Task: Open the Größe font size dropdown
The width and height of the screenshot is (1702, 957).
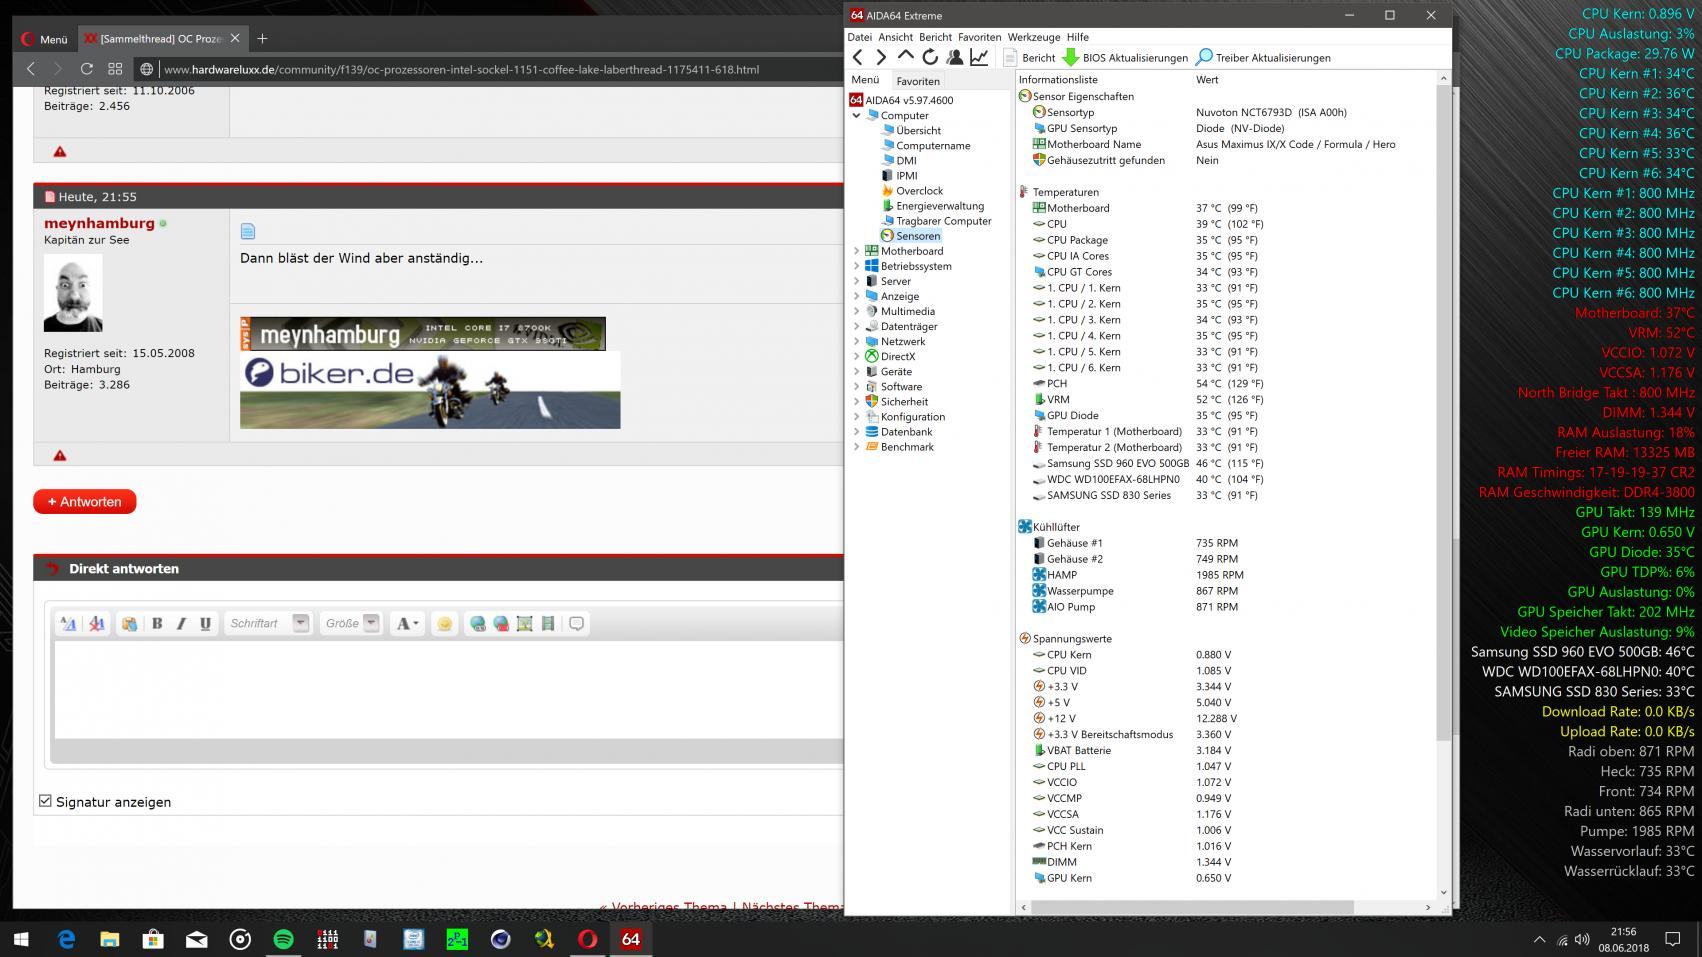Action: 351,623
